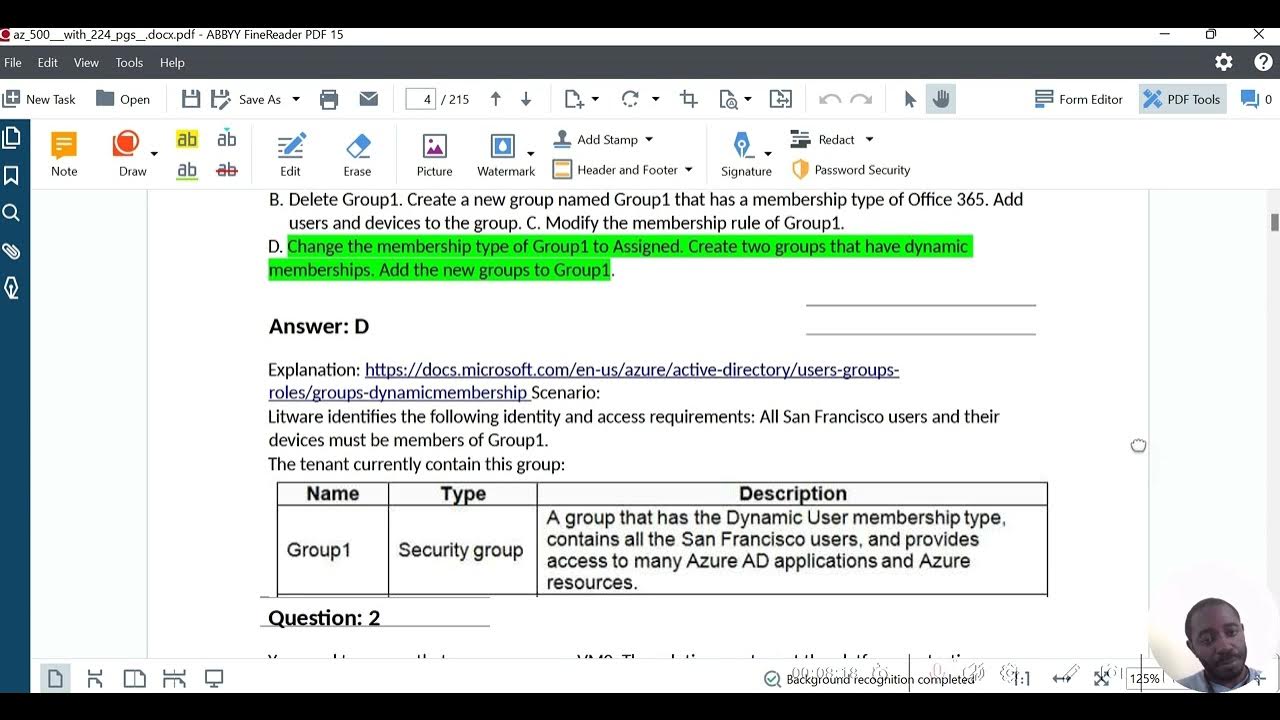Click the Watermark tool

[x=504, y=154]
